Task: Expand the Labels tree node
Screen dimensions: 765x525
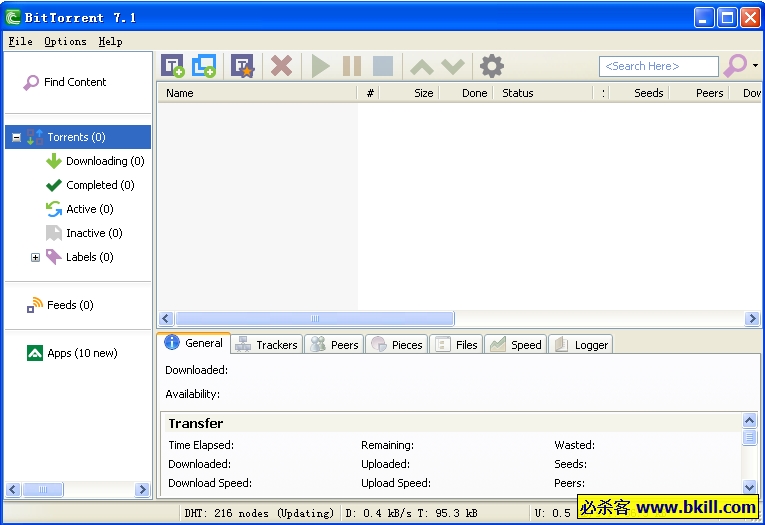Action: point(35,257)
